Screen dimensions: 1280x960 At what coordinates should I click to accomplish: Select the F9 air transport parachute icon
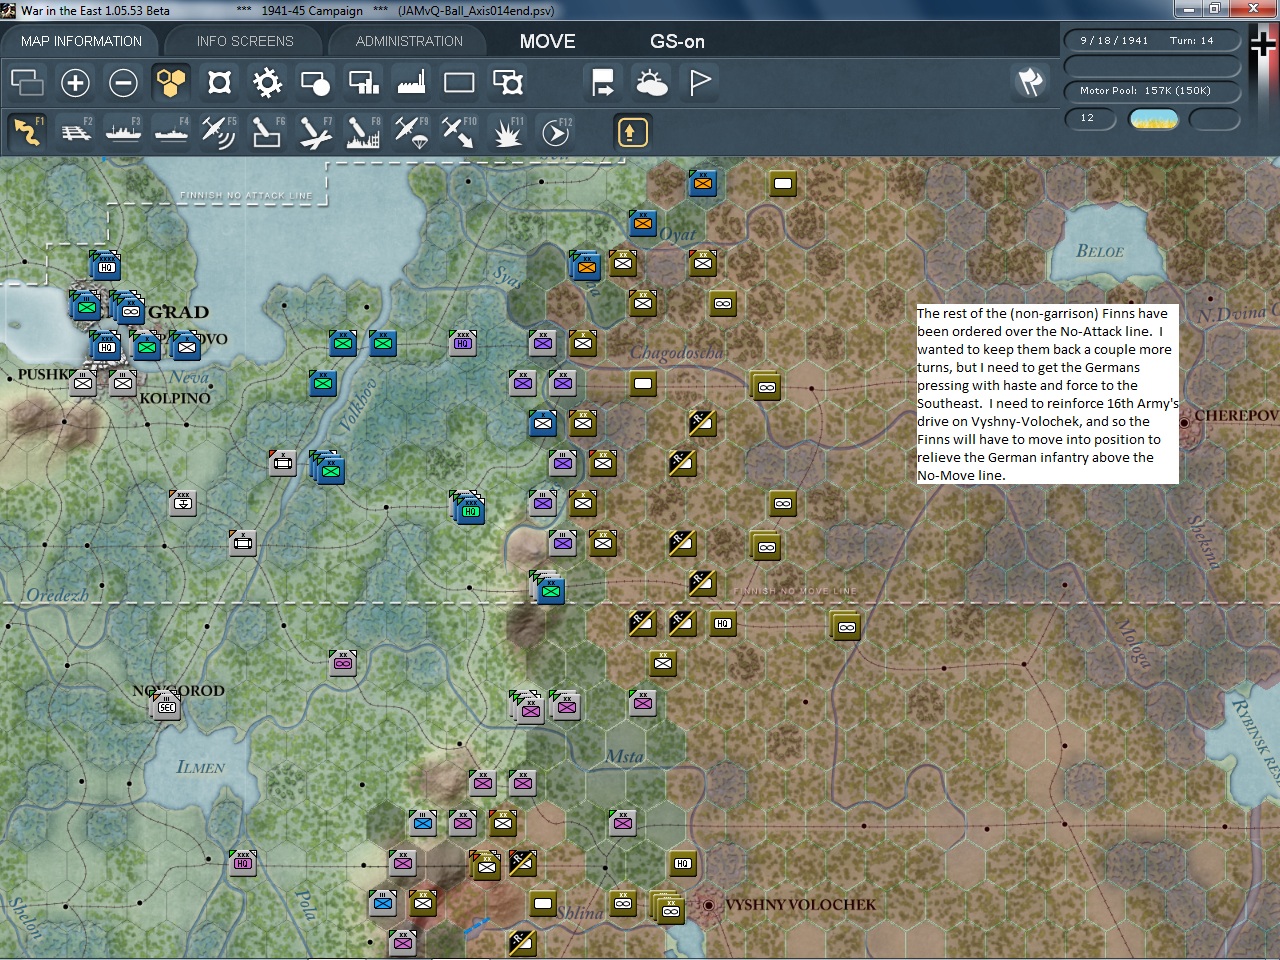pyautogui.click(x=411, y=132)
